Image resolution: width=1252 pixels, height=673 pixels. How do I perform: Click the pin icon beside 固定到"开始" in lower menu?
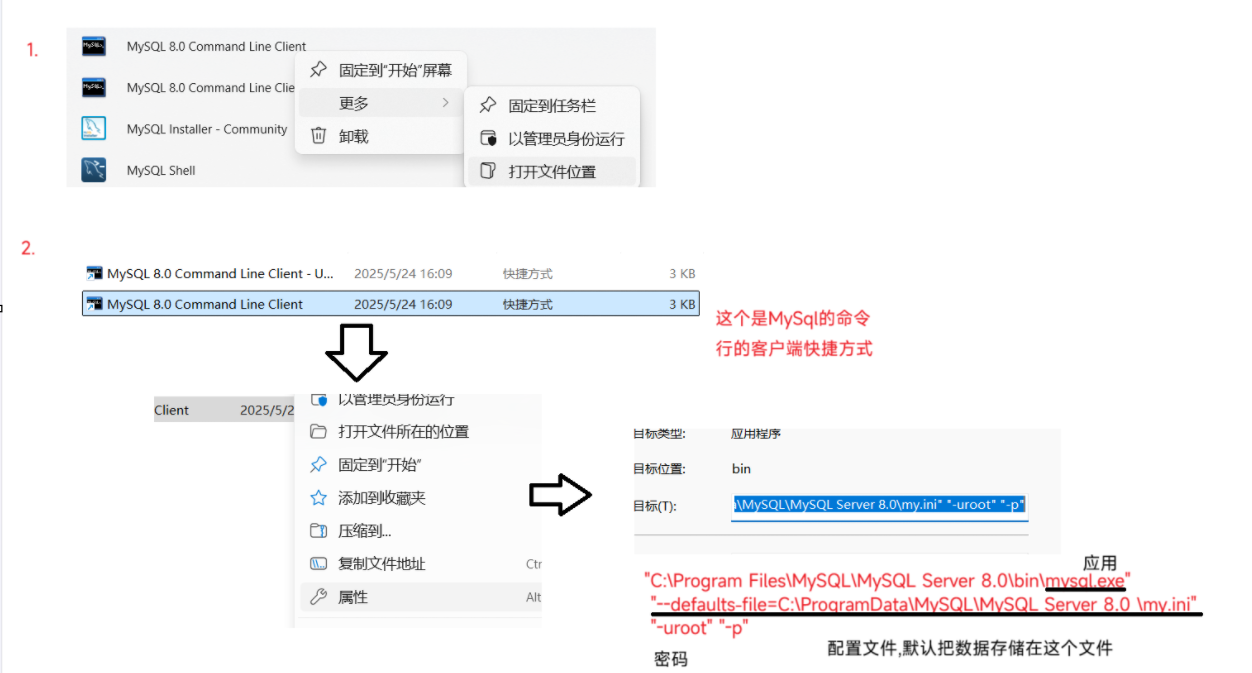click(x=318, y=465)
